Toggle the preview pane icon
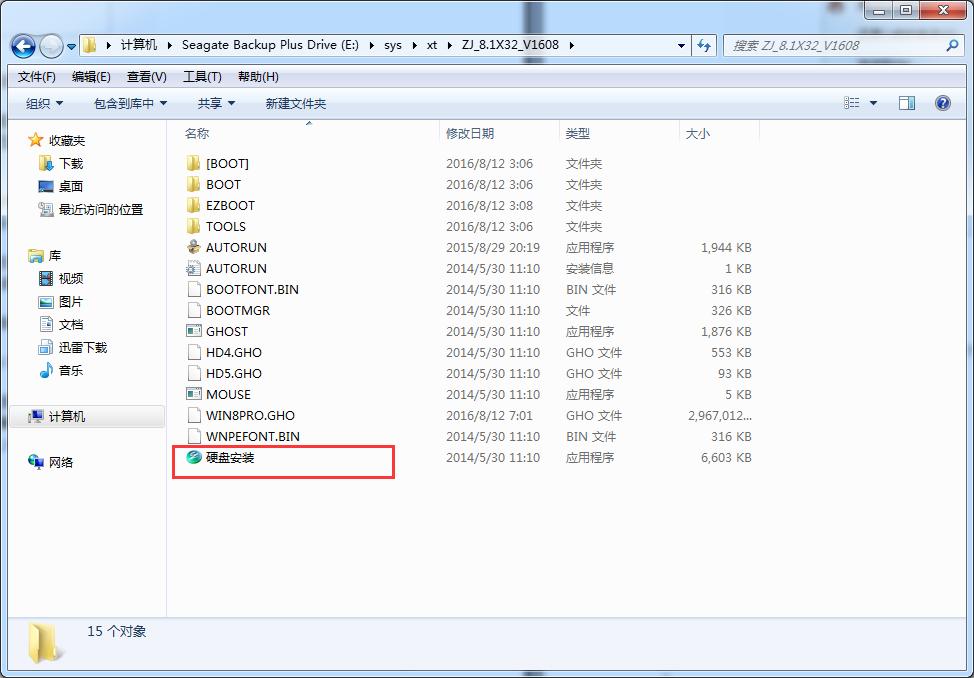 coord(907,103)
